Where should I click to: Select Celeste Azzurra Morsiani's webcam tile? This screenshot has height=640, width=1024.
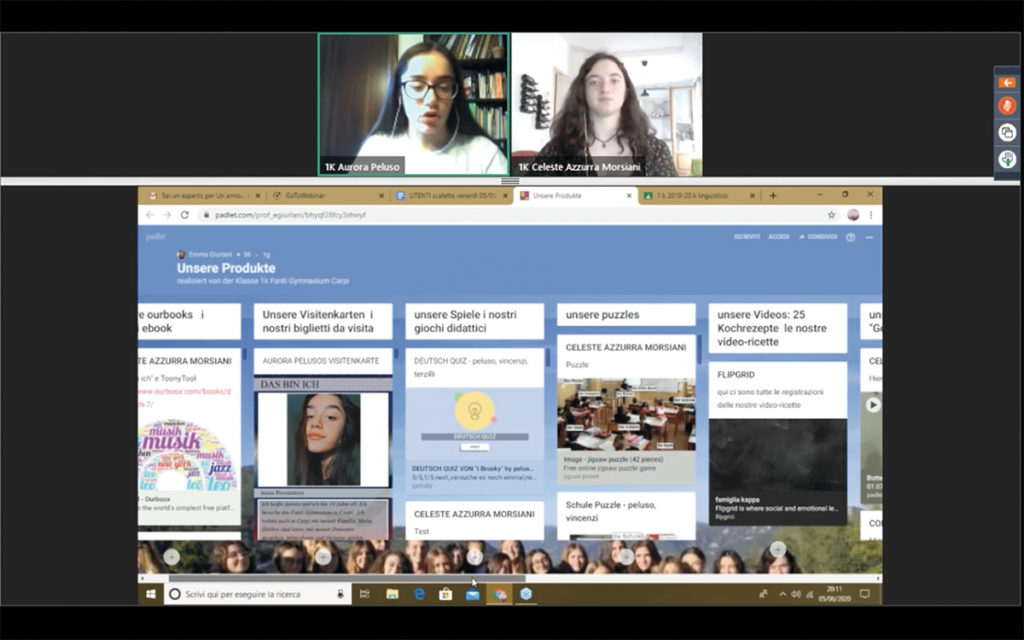click(607, 104)
